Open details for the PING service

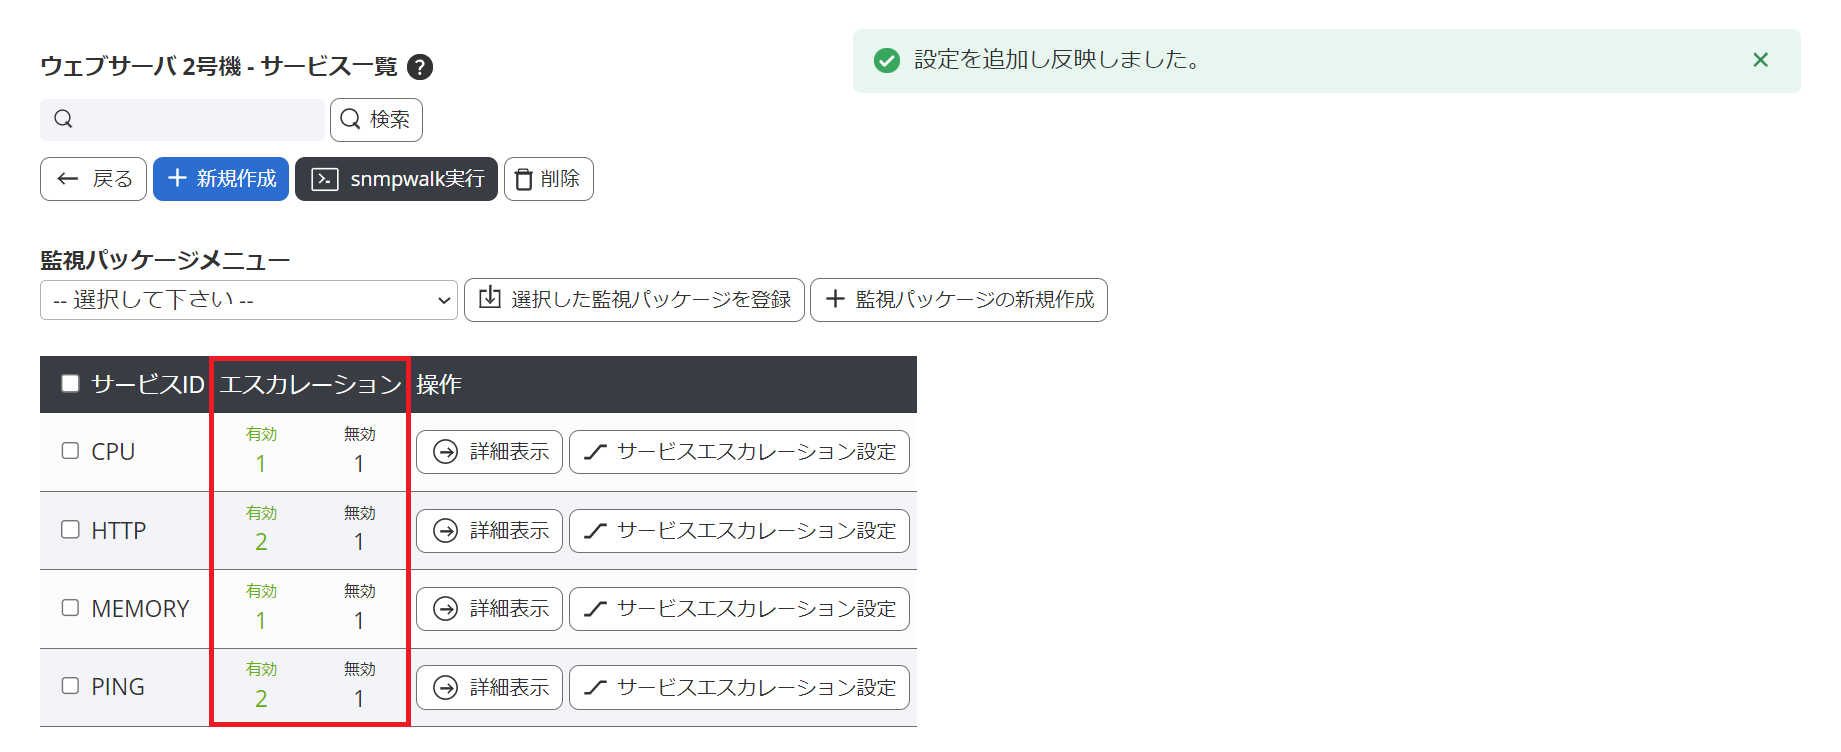point(489,688)
